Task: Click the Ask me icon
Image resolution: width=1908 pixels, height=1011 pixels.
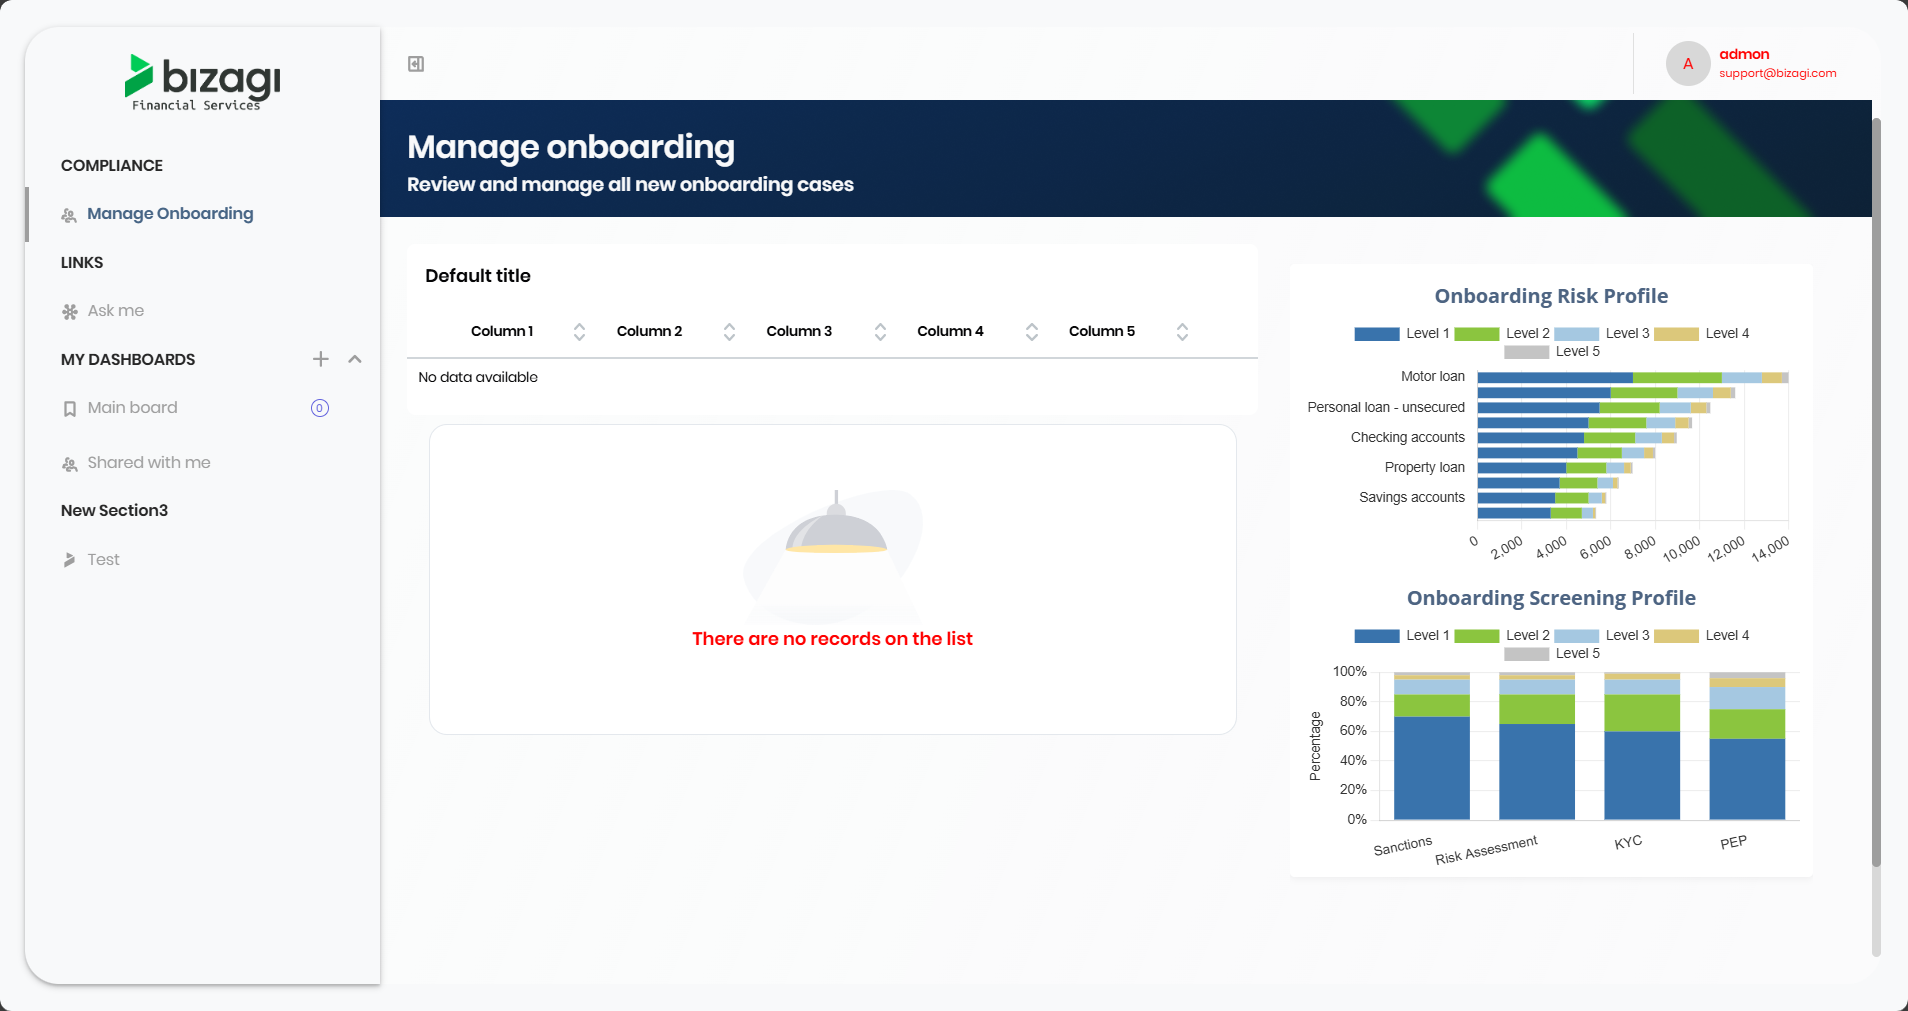Action: [70, 312]
